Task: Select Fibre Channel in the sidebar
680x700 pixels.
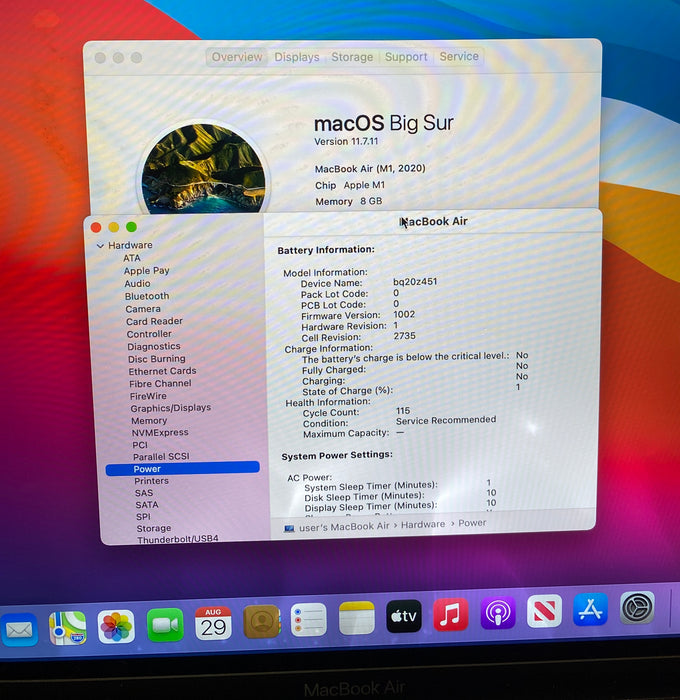Action: pos(160,383)
